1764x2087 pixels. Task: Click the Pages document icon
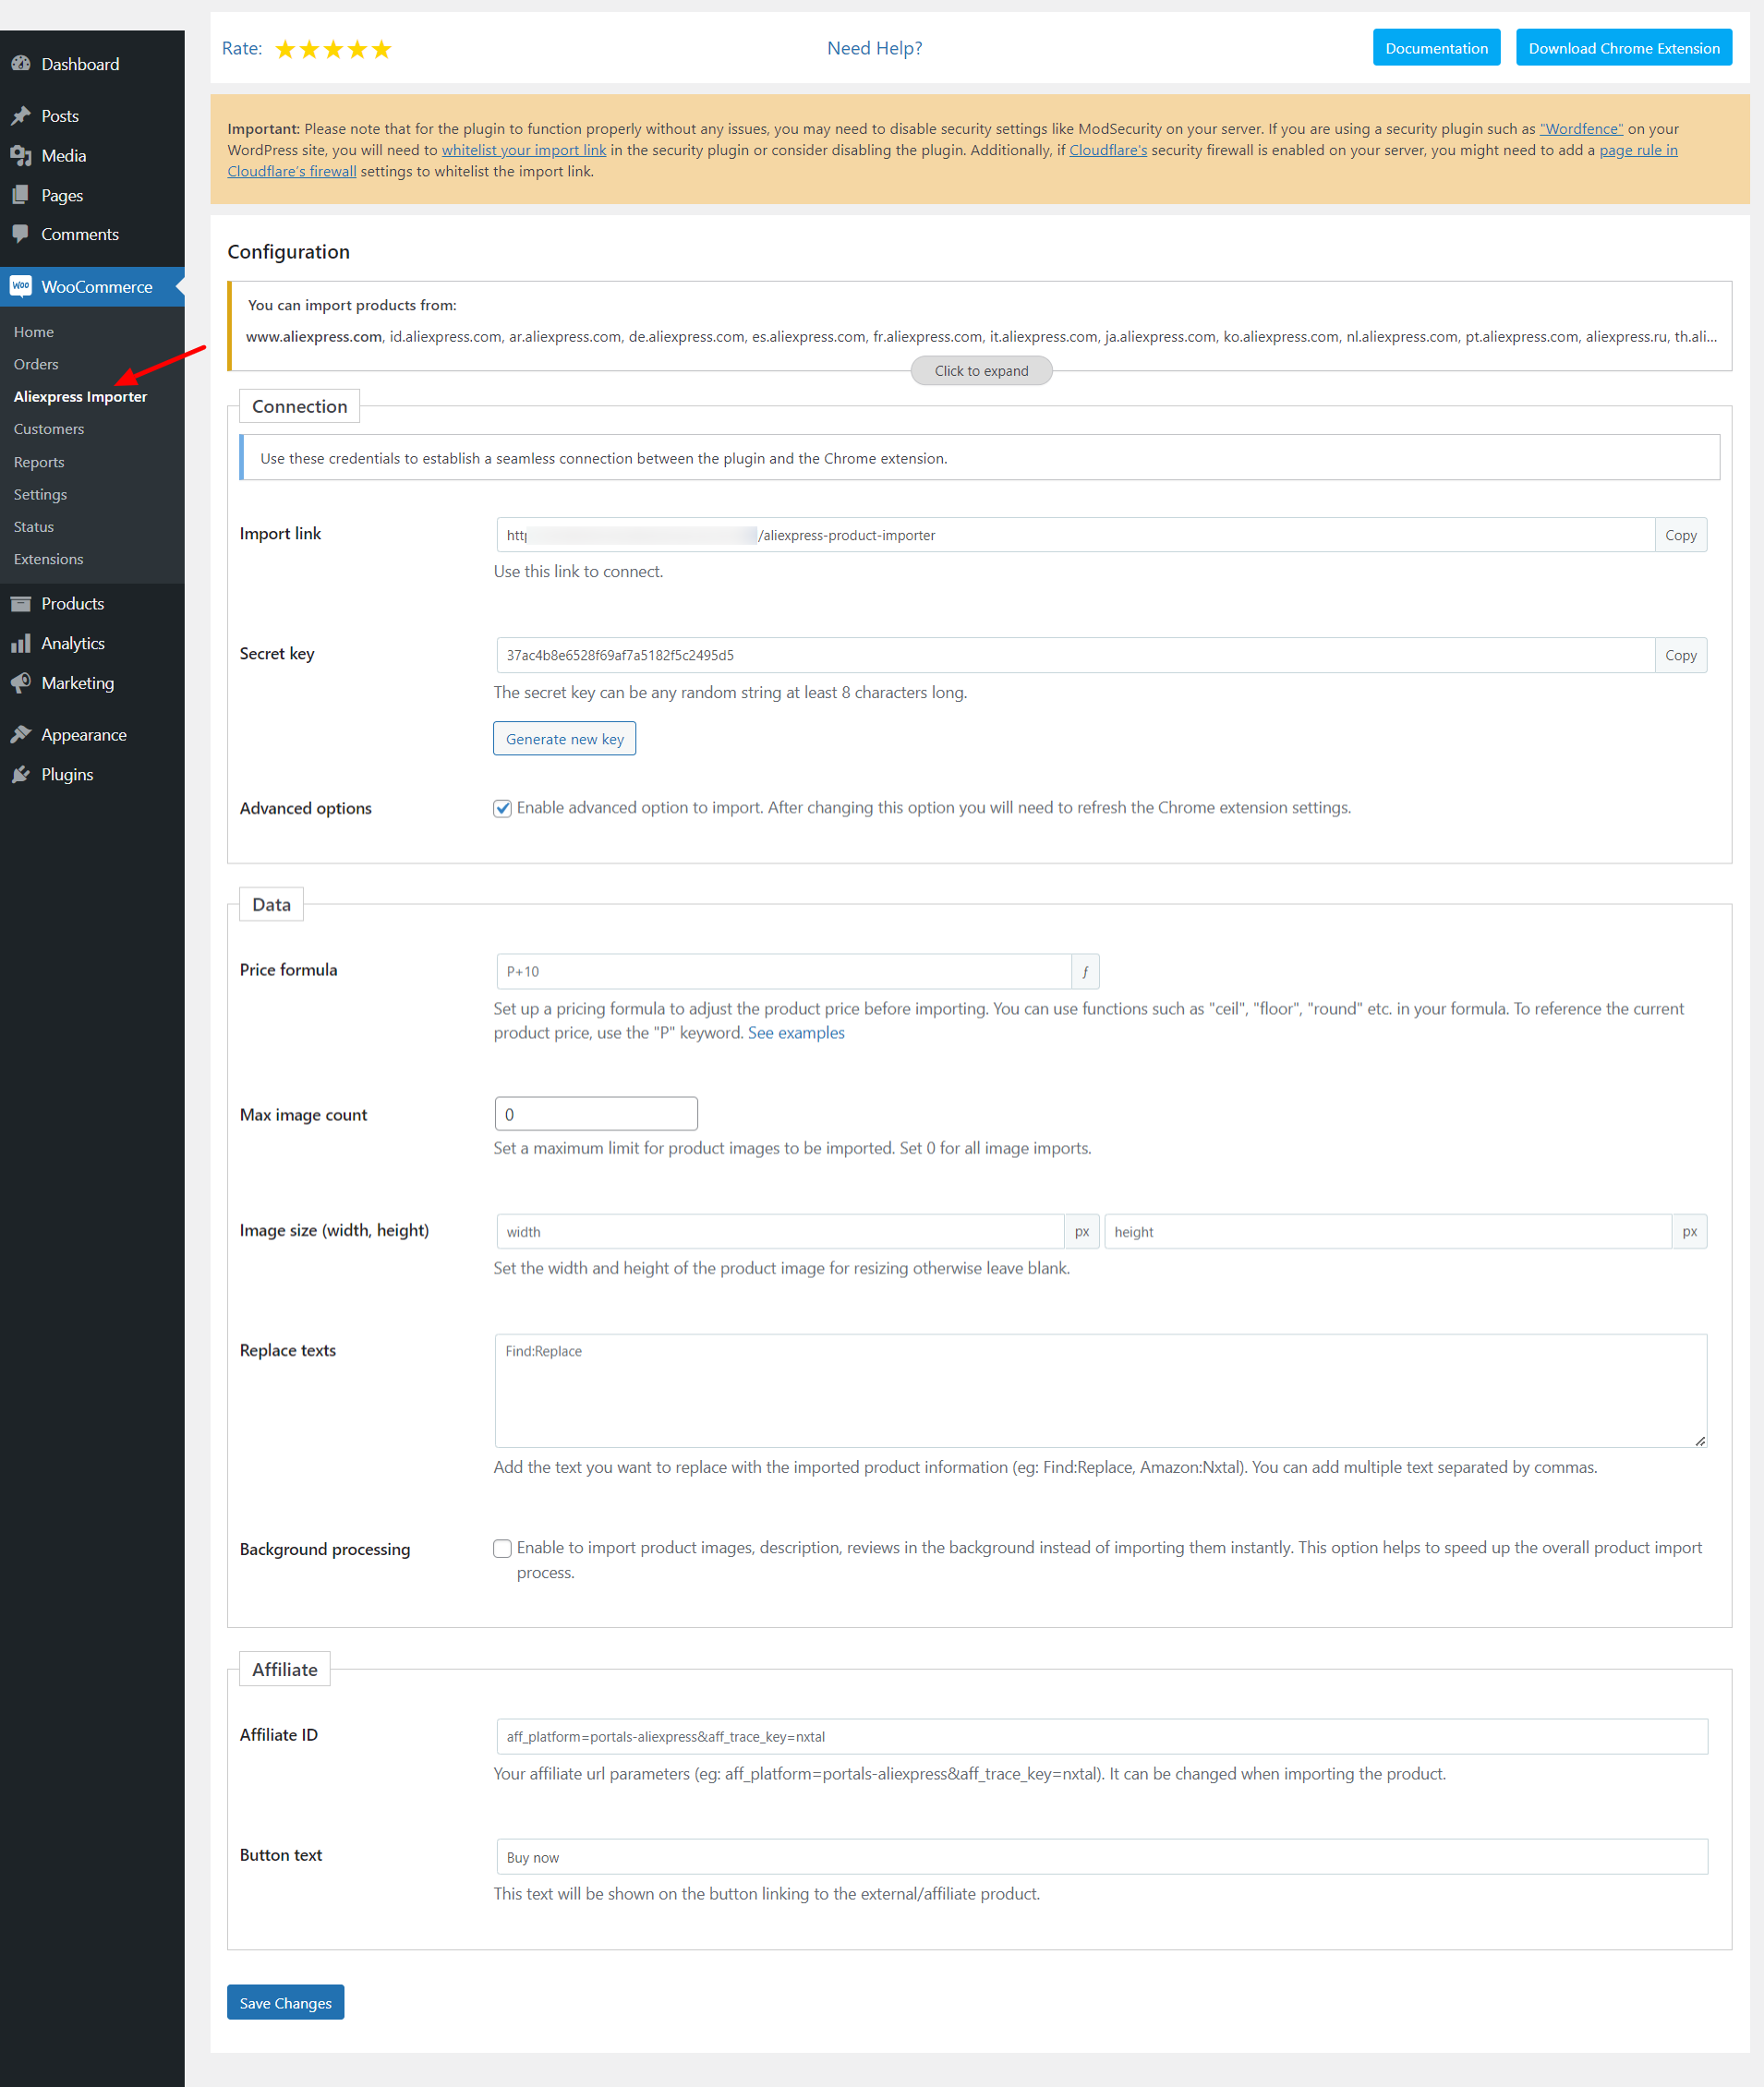pos(21,195)
